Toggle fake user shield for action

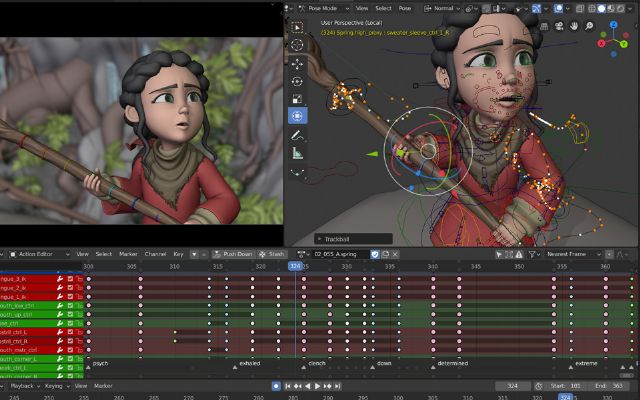pos(375,254)
